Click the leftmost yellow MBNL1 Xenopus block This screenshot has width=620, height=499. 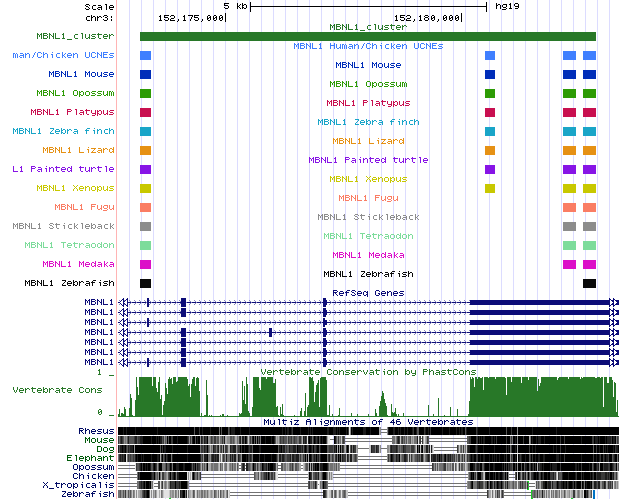146,189
